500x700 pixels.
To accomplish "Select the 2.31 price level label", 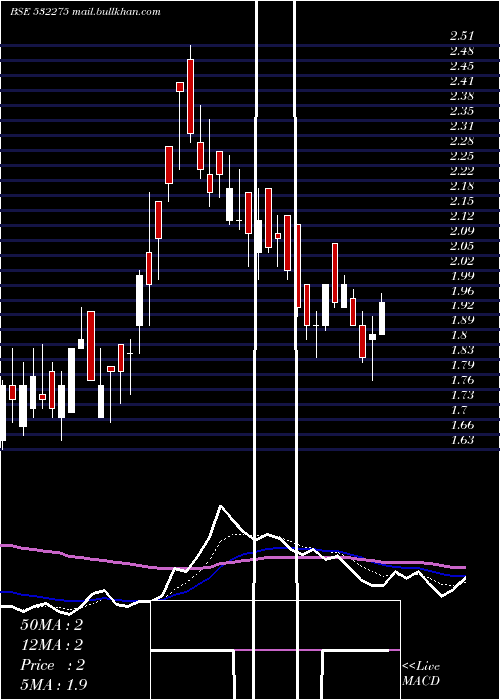I will [462, 126].
